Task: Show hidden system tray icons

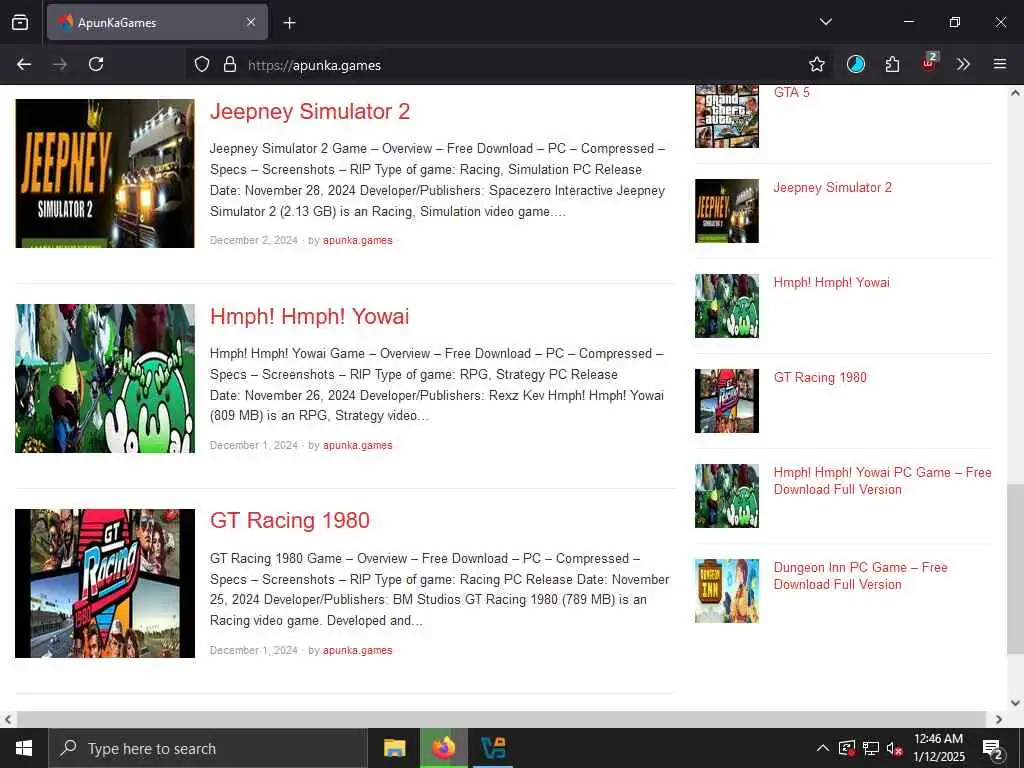Action: click(823, 748)
